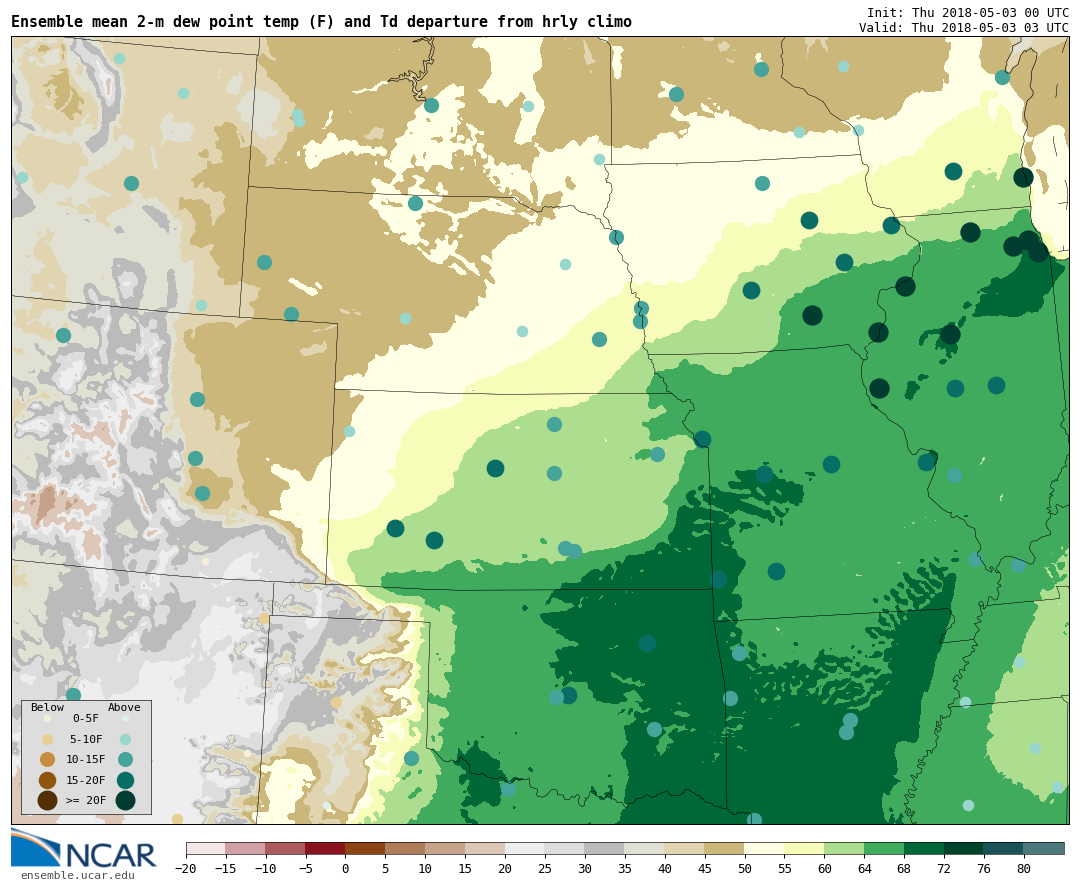Image resolution: width=1080 pixels, height=887 pixels.
Task: Click the '15-20F' legend label
Action: [x=86, y=780]
